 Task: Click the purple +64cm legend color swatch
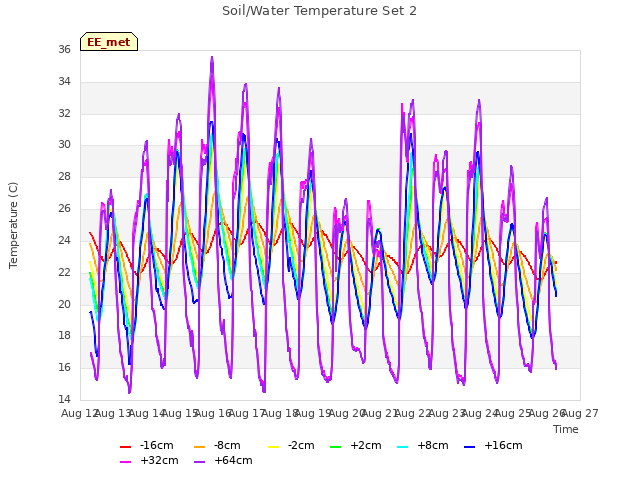point(200,462)
